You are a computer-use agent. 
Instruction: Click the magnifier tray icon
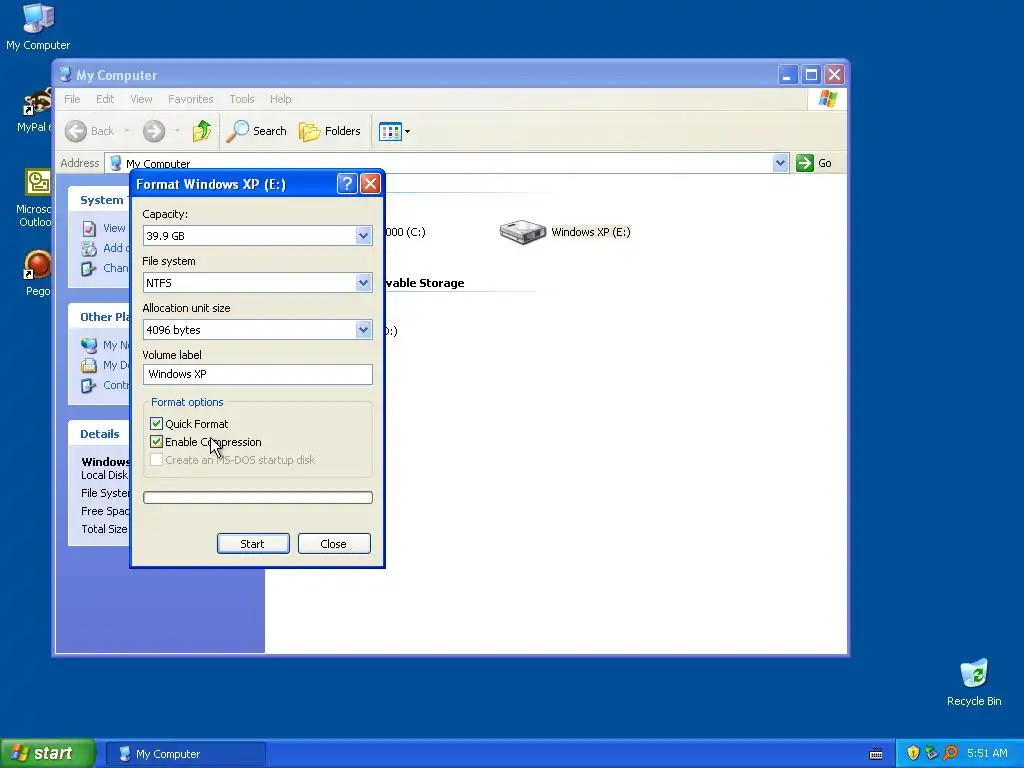(950, 754)
